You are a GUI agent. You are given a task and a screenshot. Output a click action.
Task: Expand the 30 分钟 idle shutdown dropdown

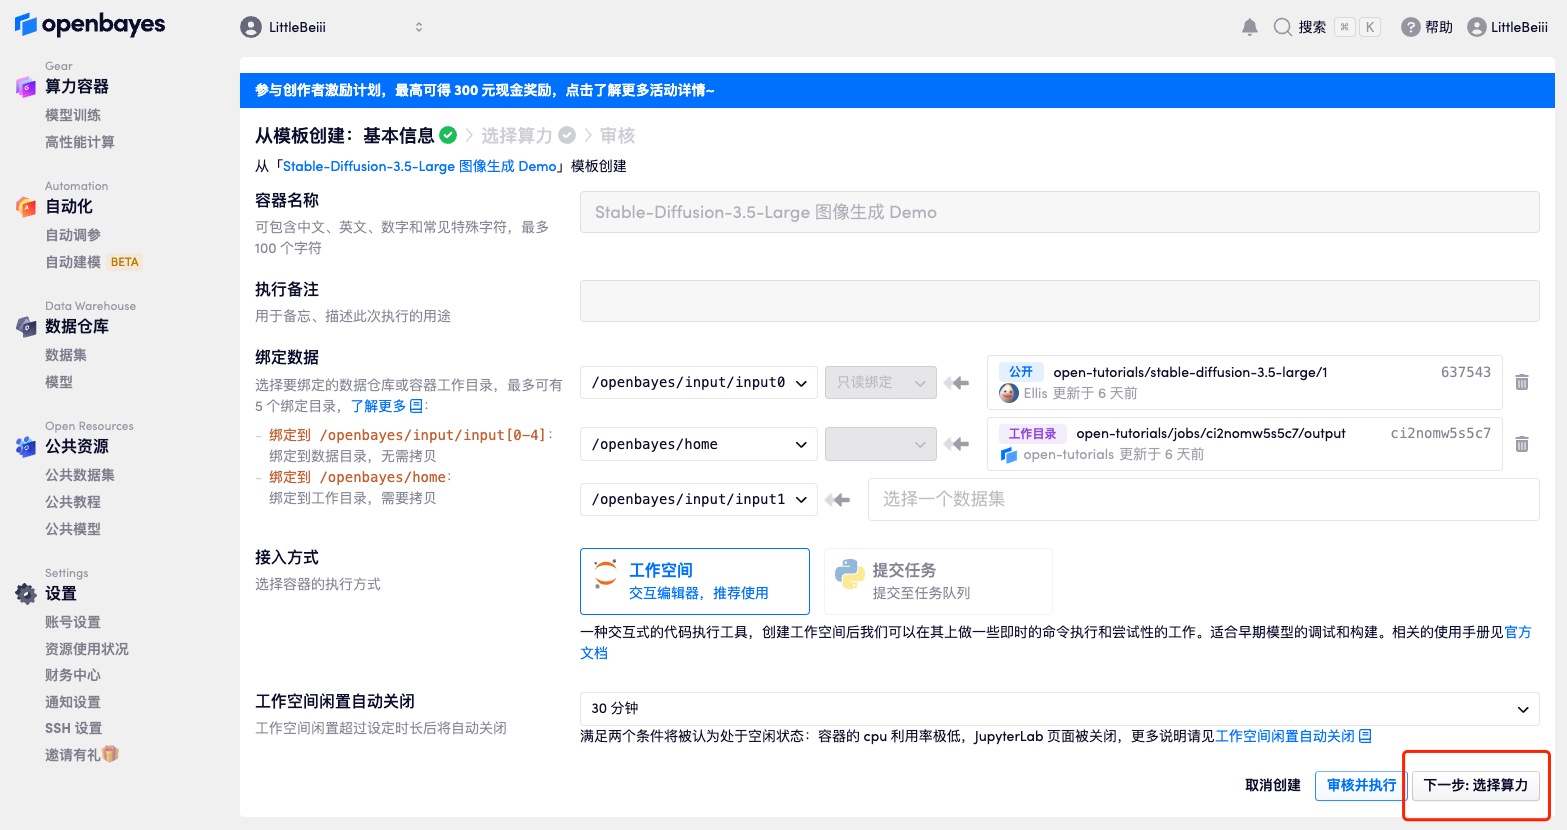point(1058,708)
